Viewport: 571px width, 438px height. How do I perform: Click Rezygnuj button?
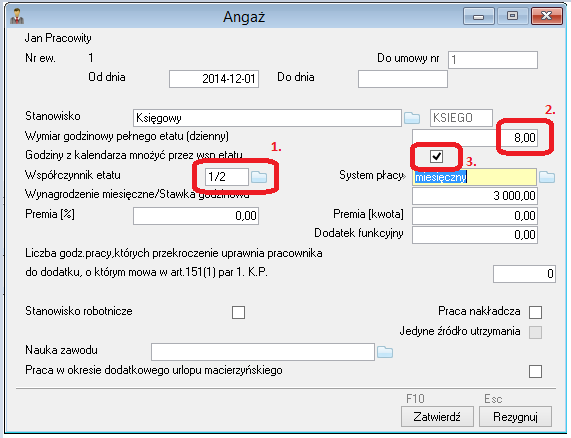point(515,417)
